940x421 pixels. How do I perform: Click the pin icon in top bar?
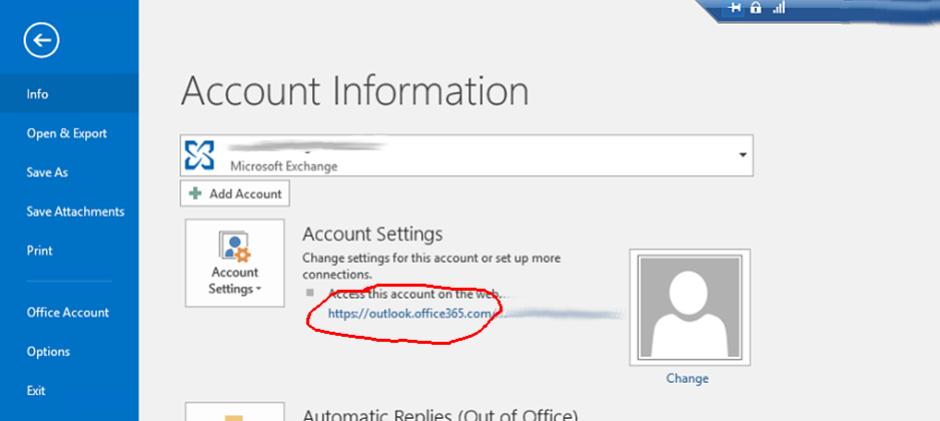(x=734, y=8)
